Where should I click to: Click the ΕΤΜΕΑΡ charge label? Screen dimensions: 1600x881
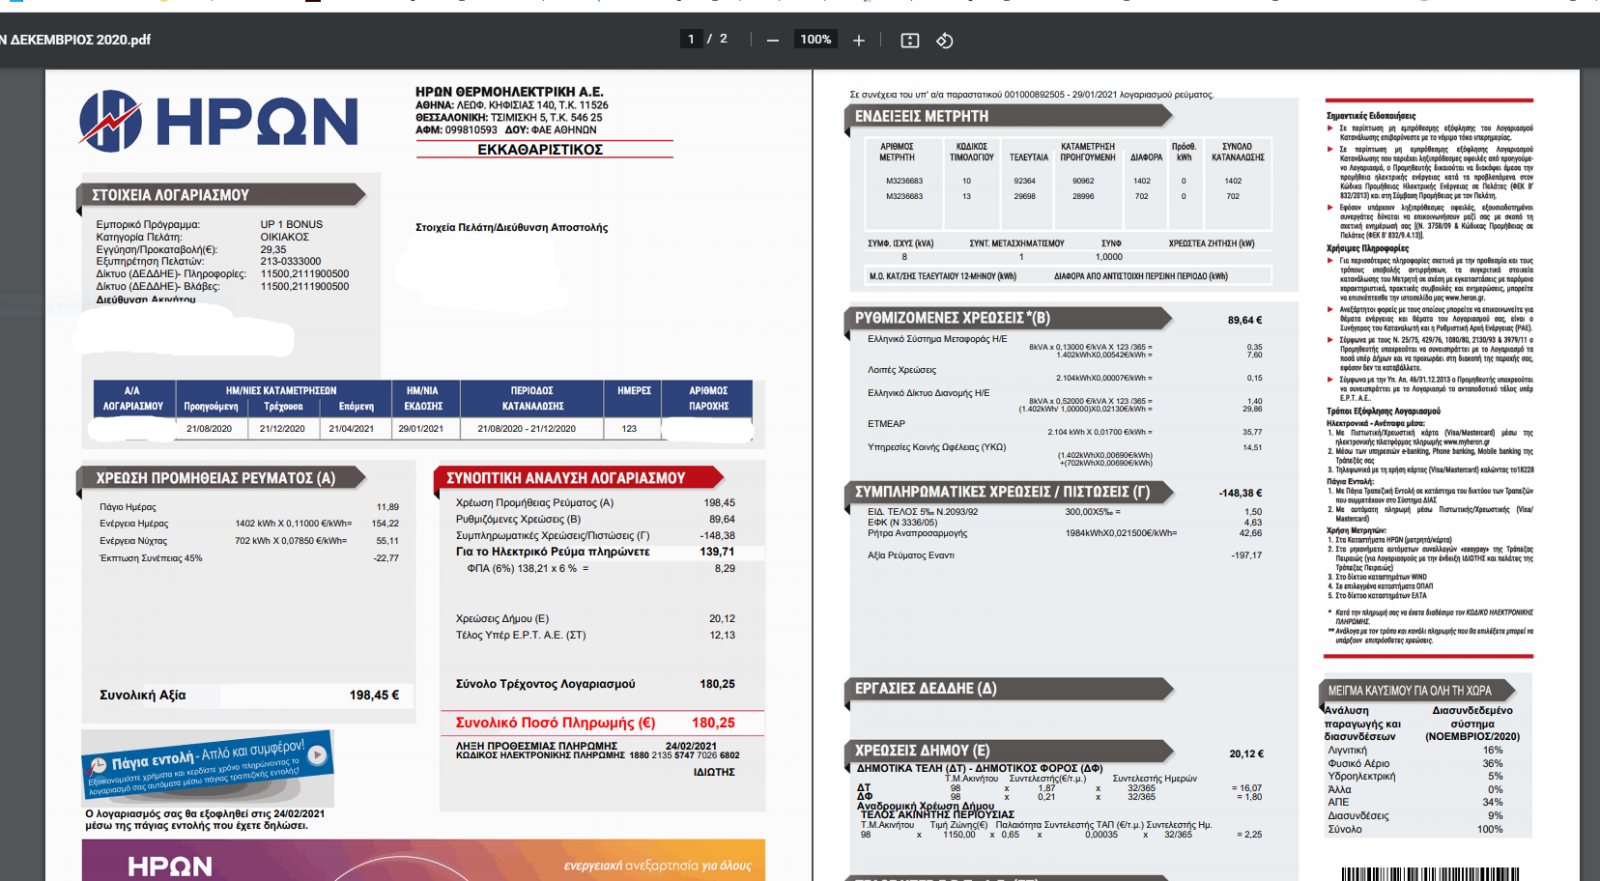click(x=886, y=424)
